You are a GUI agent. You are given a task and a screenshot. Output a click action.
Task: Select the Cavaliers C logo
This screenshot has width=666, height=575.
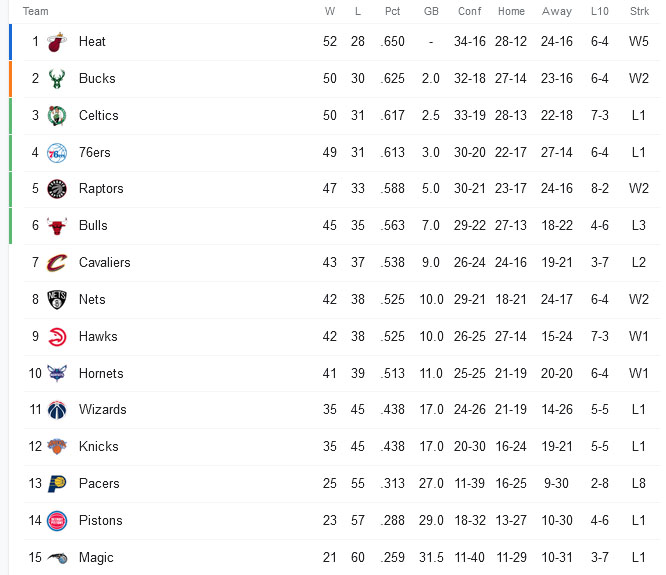(57, 262)
